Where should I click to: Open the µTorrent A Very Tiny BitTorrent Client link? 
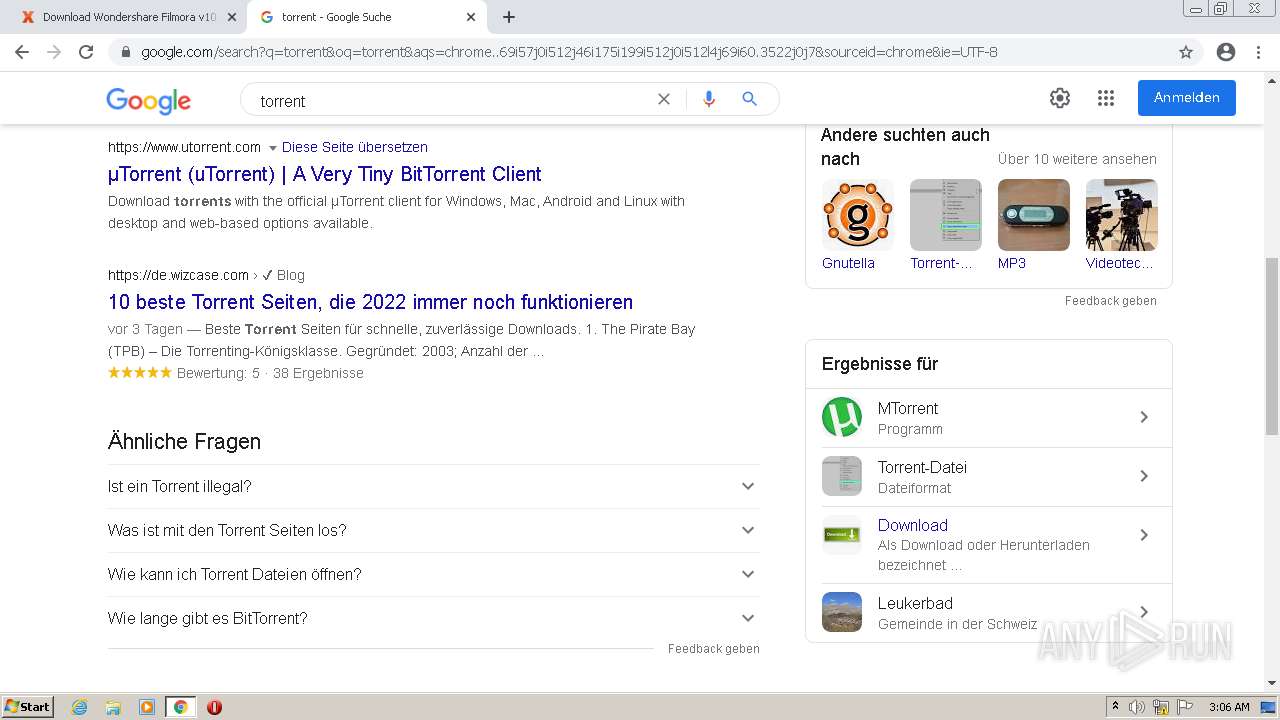pos(325,174)
